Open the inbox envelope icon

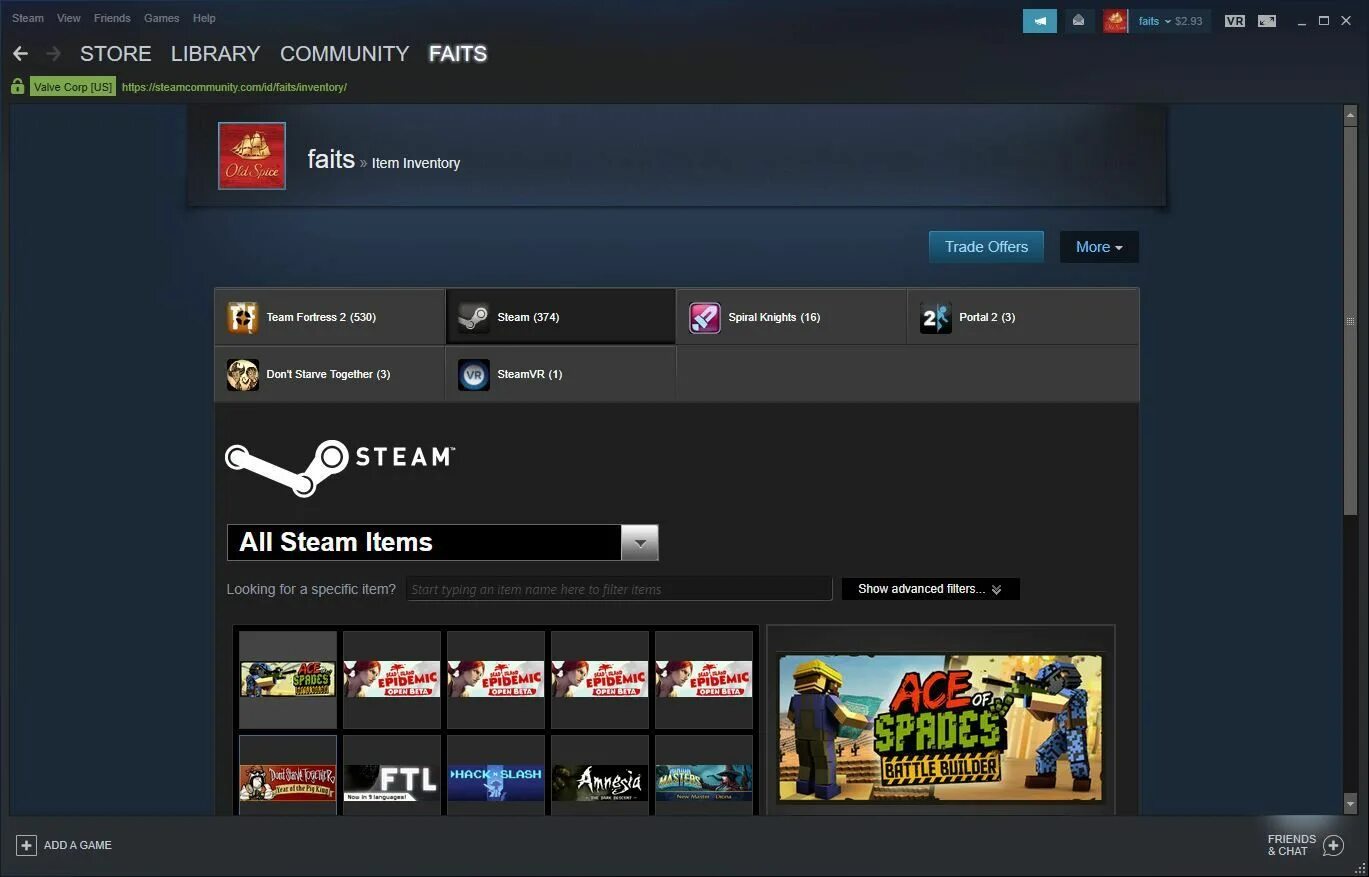tap(1079, 21)
